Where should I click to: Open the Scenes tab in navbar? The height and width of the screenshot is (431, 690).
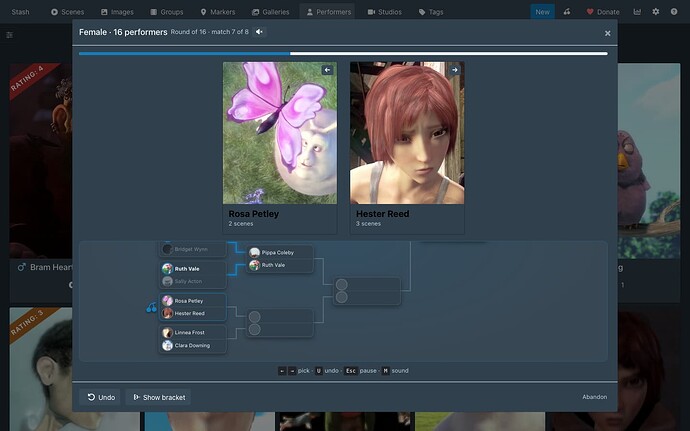click(67, 12)
